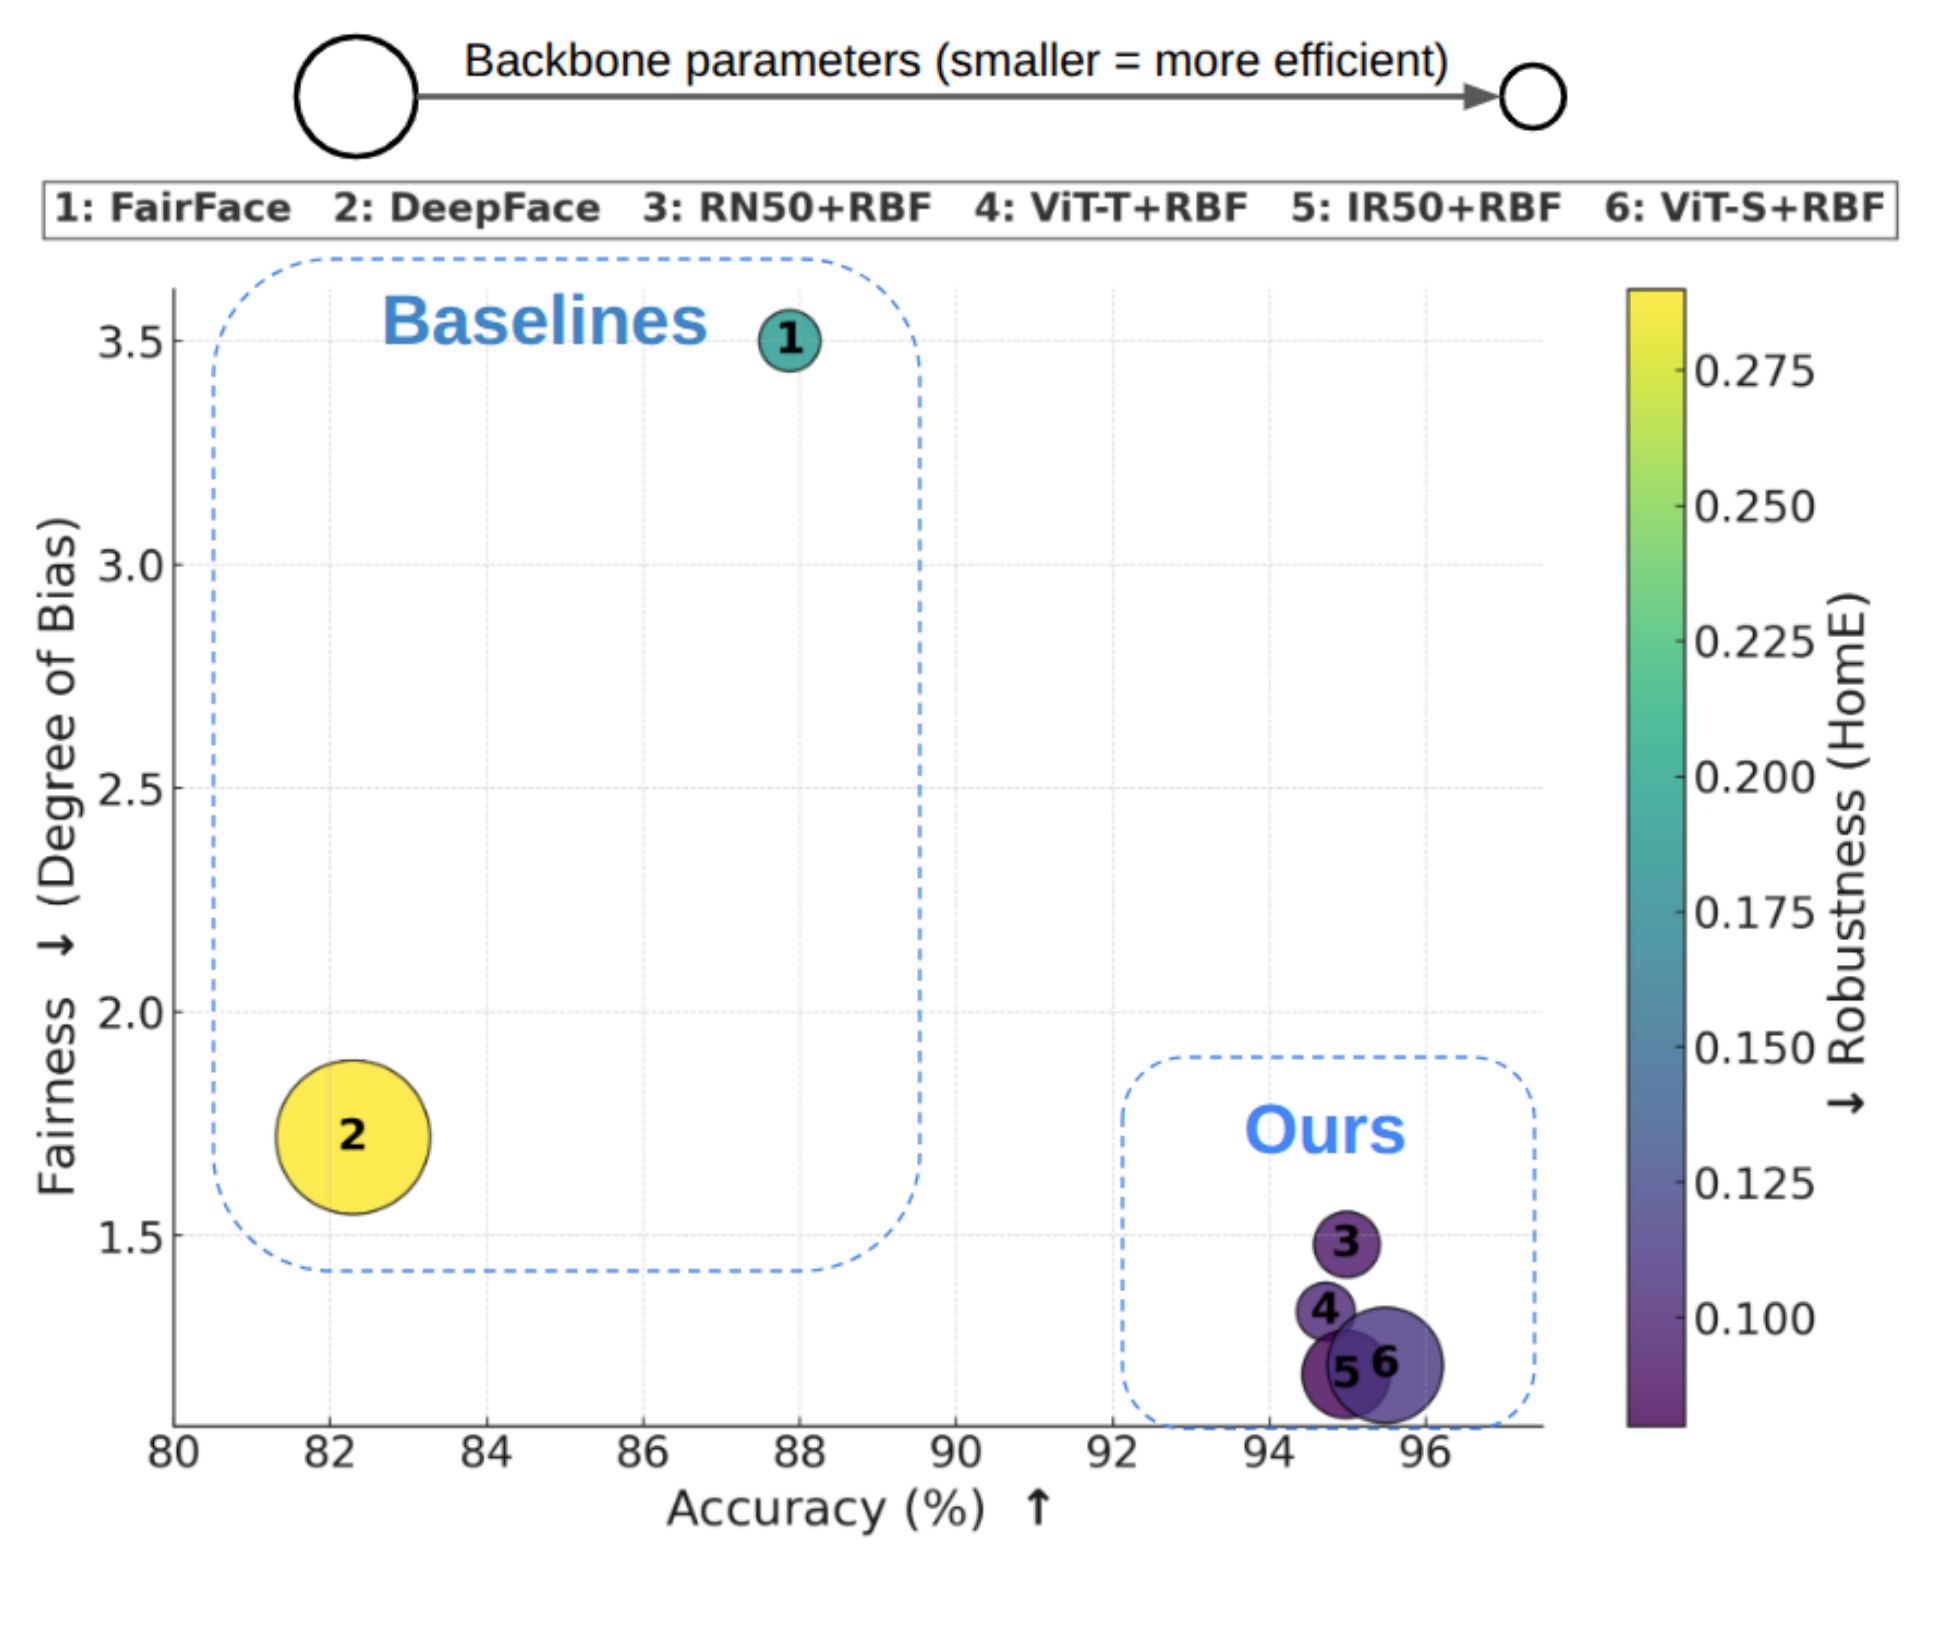This screenshot has height=1636, width=1940.
Task: Click the Accuracy (%) axis title
Action: coord(826,1508)
